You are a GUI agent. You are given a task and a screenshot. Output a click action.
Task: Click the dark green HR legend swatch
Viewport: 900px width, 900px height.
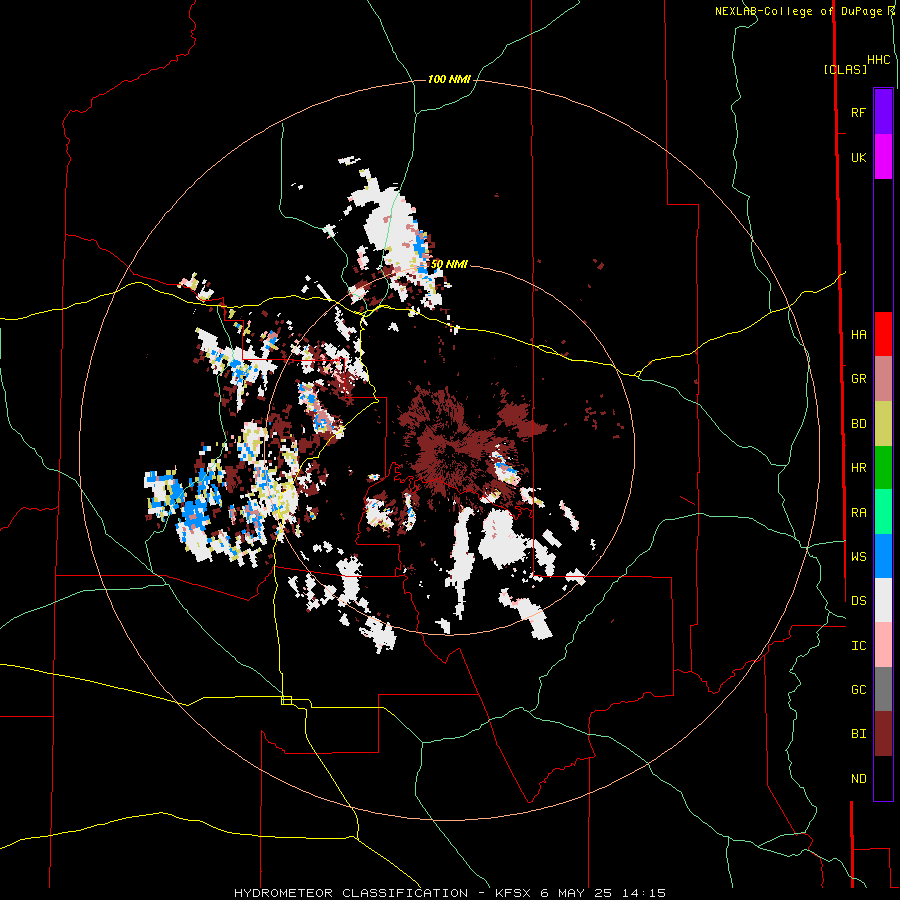click(883, 467)
